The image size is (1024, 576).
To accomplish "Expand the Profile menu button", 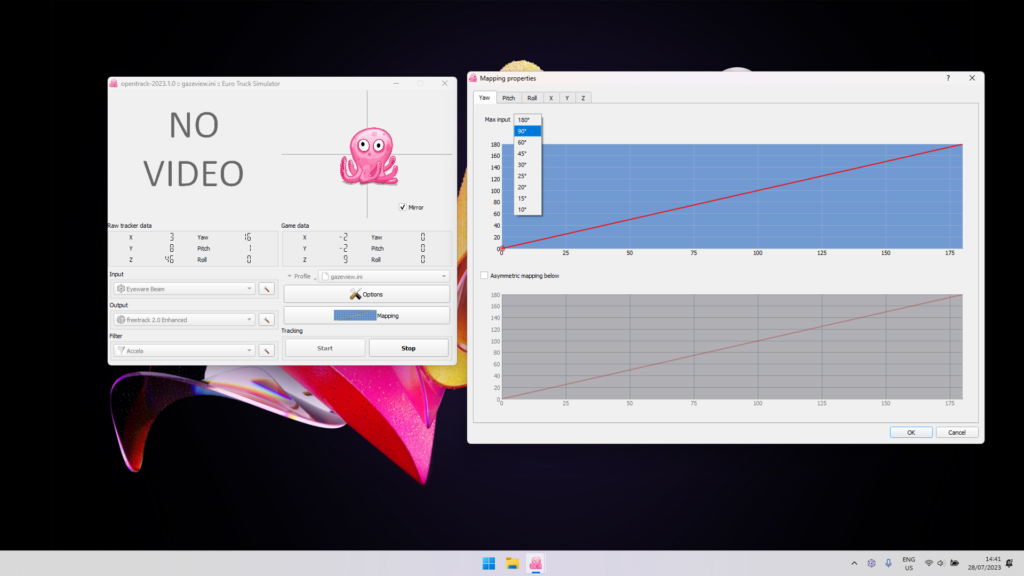I will [x=301, y=276].
